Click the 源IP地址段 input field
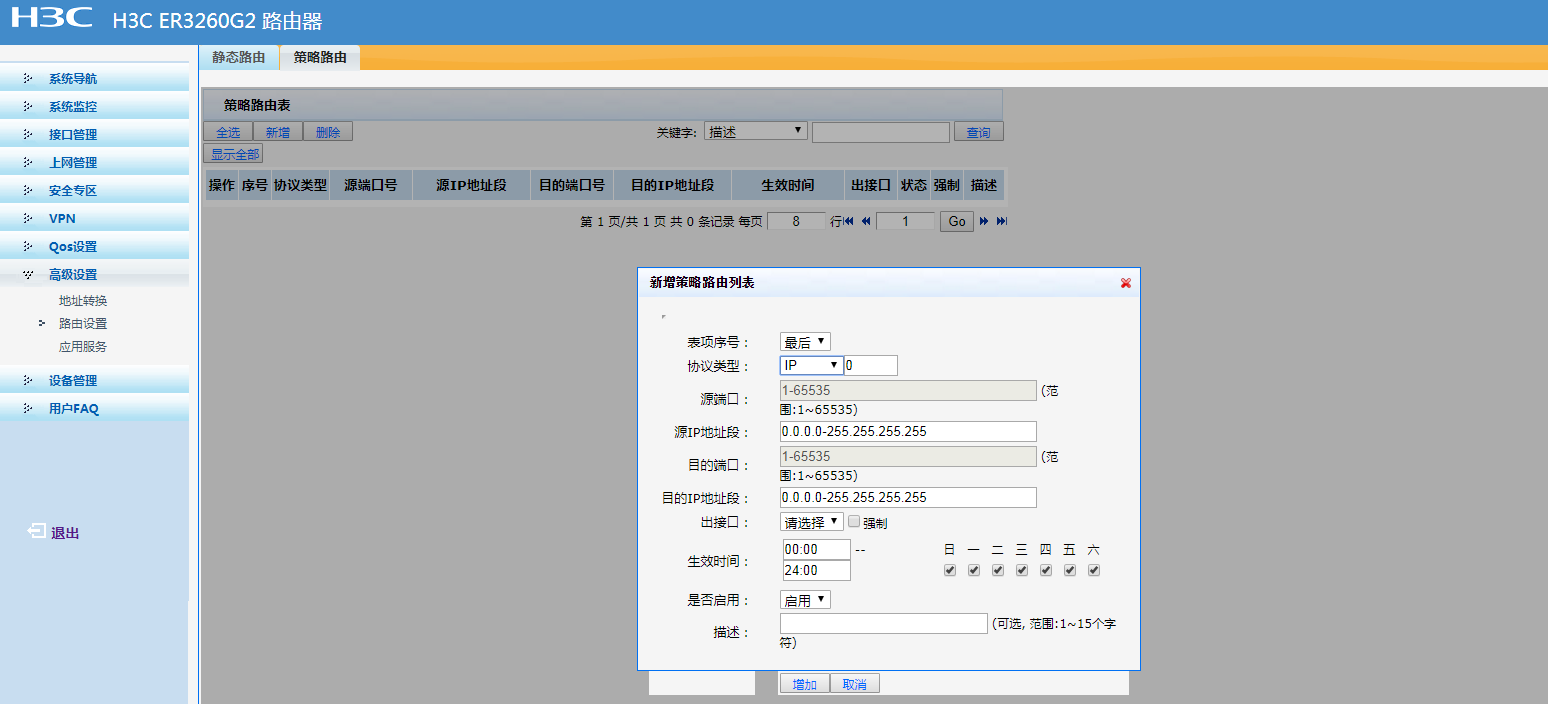Screen dimensions: 1548x704 pos(907,431)
